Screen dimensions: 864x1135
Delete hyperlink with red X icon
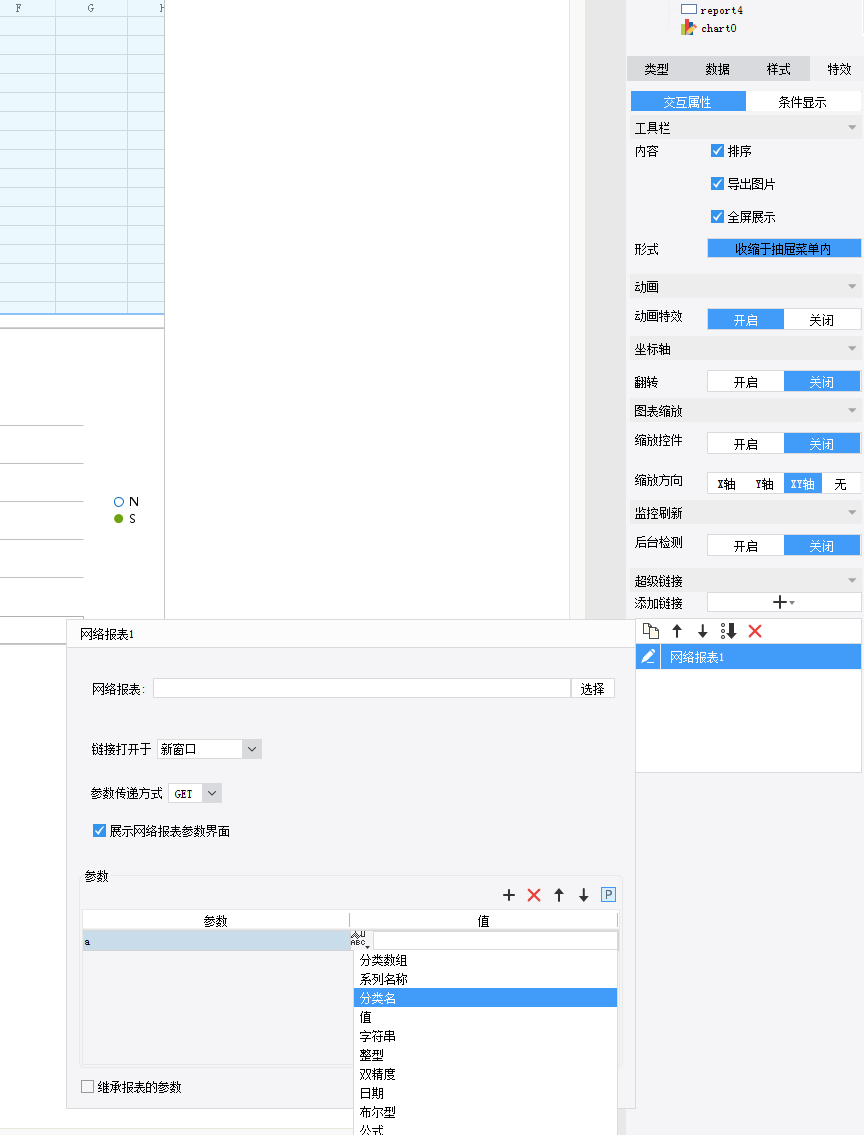755,631
